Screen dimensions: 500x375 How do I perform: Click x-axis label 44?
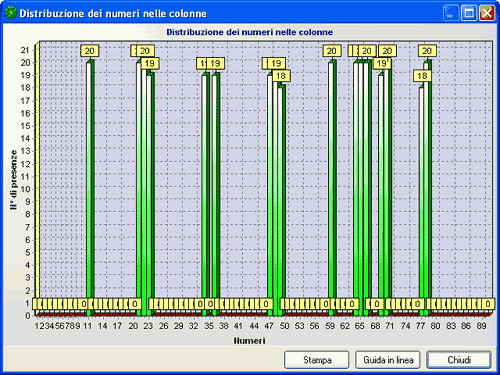[254, 326]
